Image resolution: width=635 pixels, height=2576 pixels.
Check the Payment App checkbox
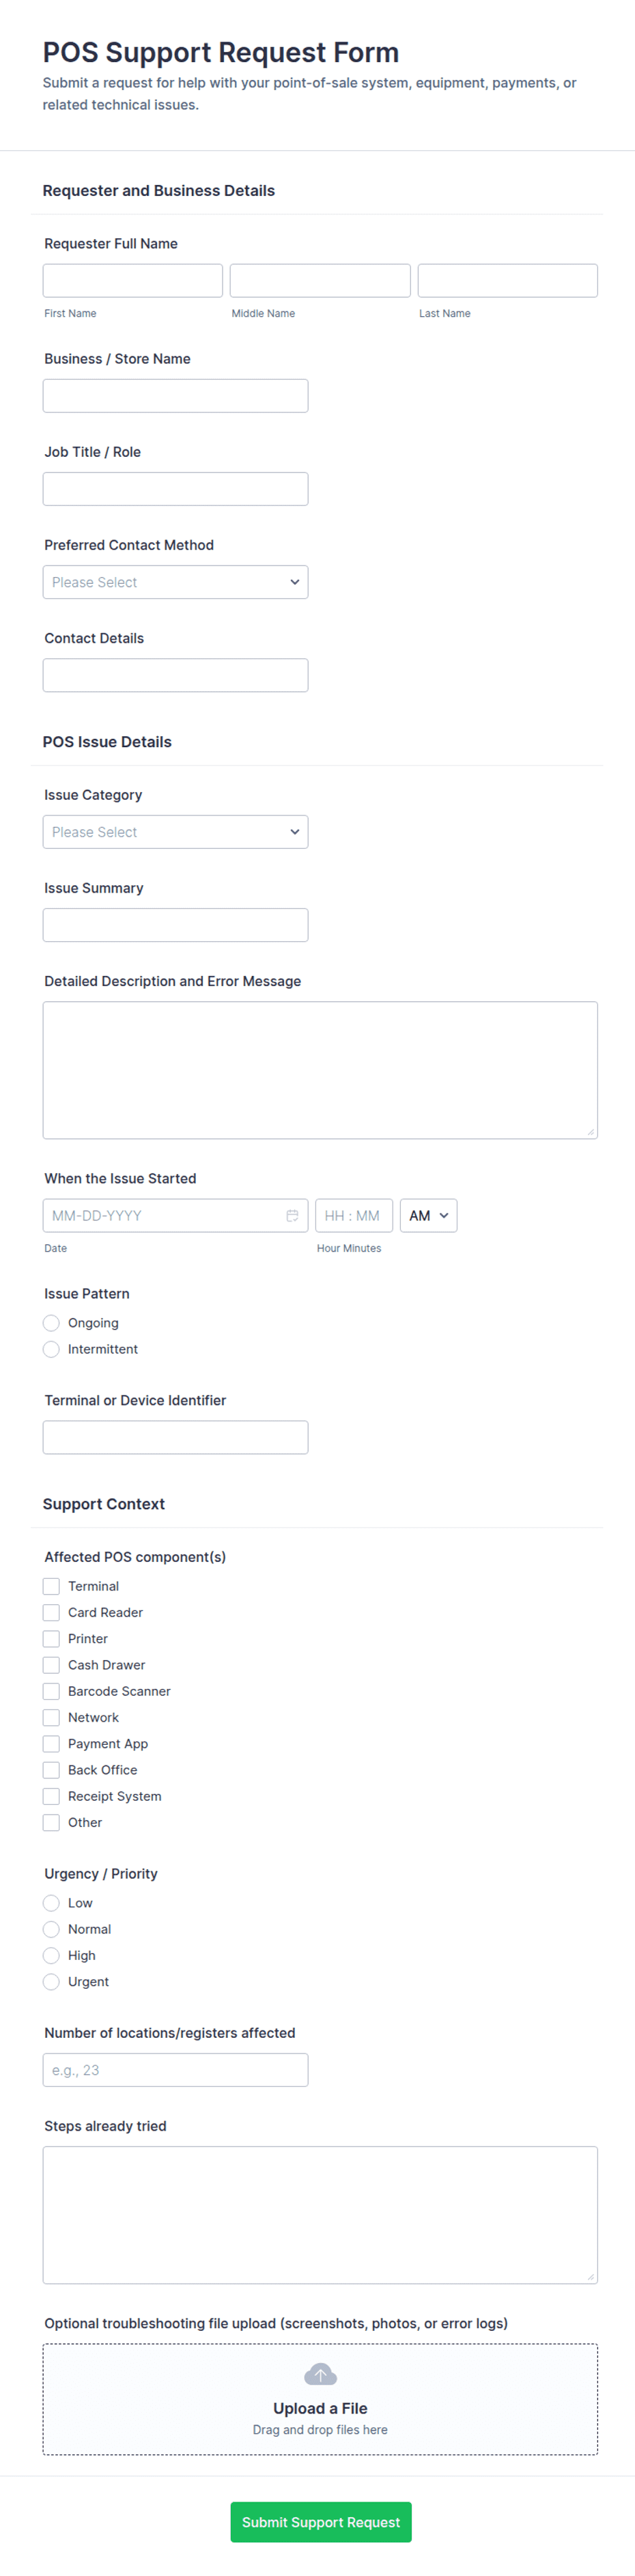click(x=51, y=1743)
